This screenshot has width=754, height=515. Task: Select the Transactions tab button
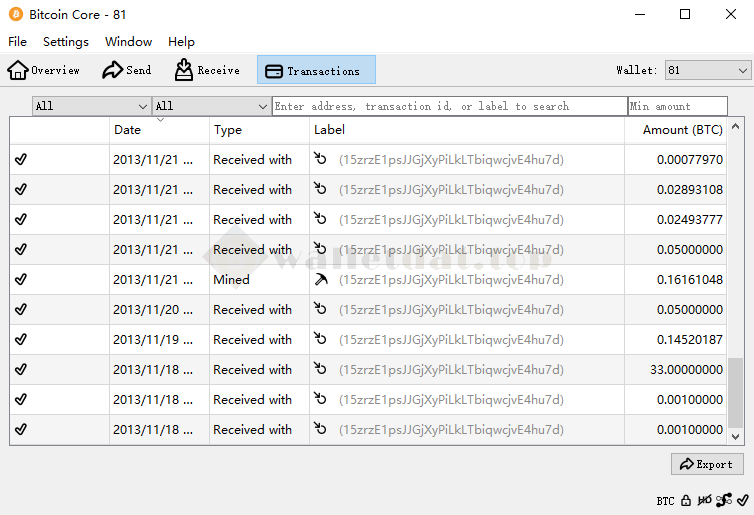point(316,70)
